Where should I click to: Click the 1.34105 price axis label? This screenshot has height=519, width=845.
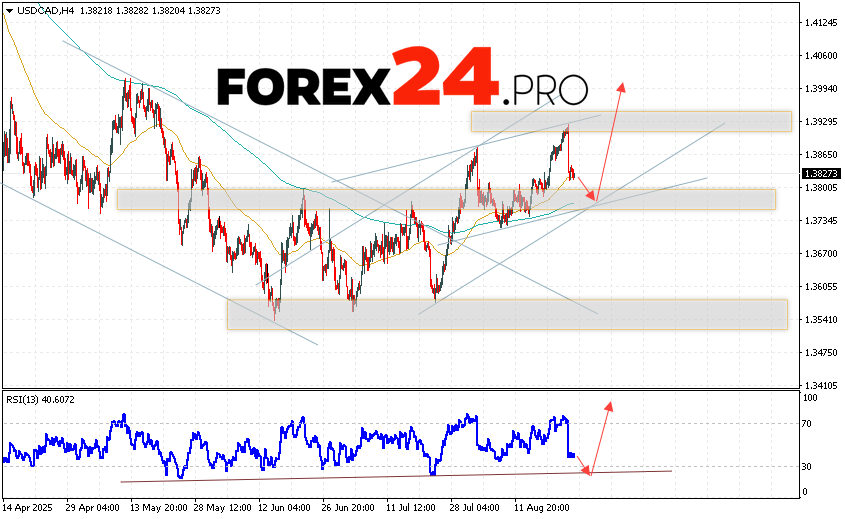point(820,385)
